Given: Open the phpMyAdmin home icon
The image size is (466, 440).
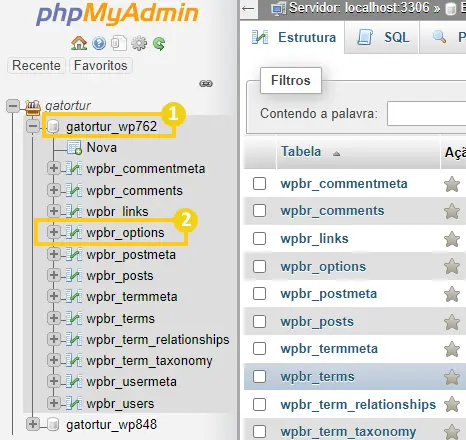Looking at the screenshot, I should [x=79, y=43].
